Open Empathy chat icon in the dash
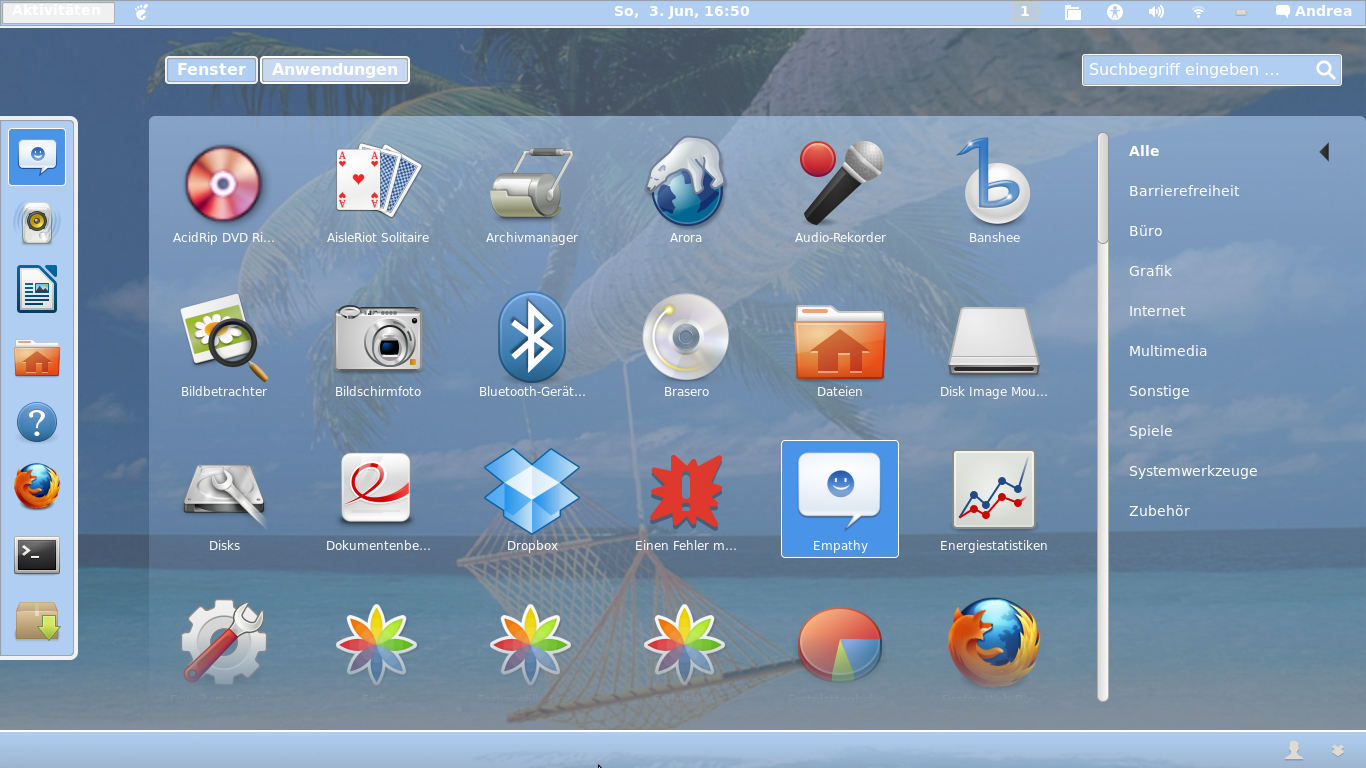1366x768 pixels. tap(37, 157)
